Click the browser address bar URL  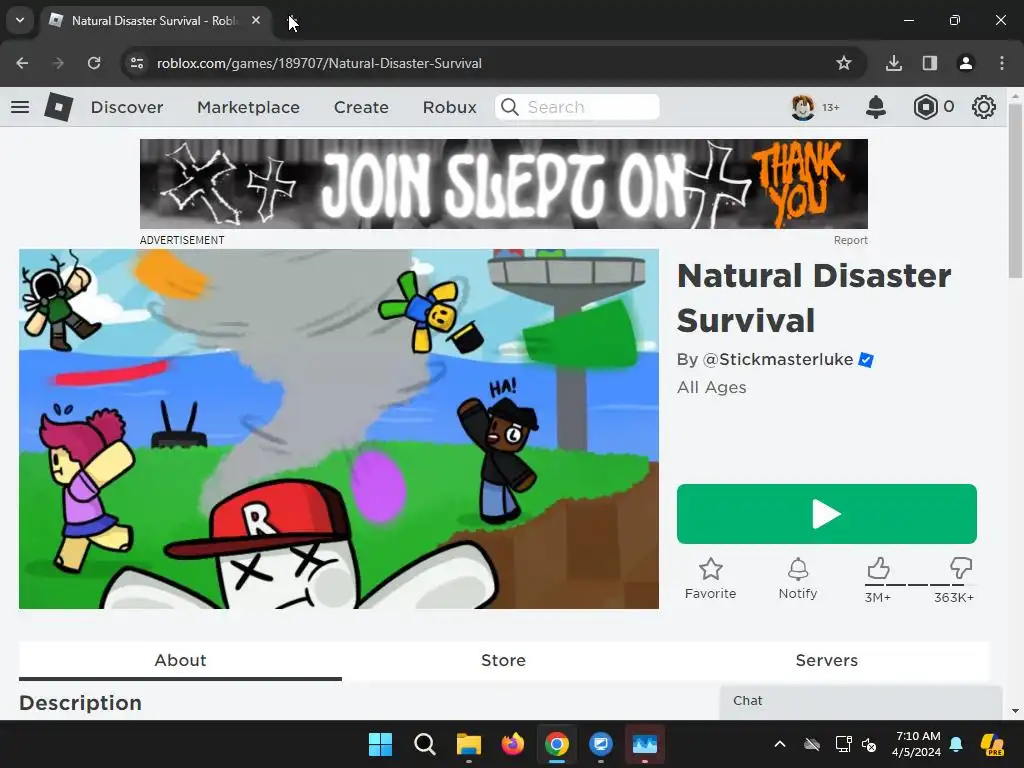coord(319,63)
